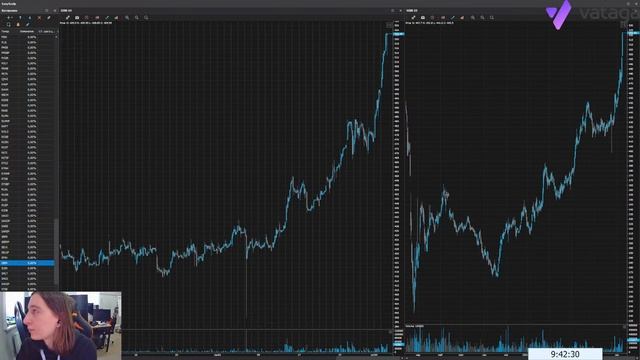The width and height of the screenshot is (640, 360).
Task: Click the bar chart type icon in left chart toolbar
Action: [x=116, y=18]
